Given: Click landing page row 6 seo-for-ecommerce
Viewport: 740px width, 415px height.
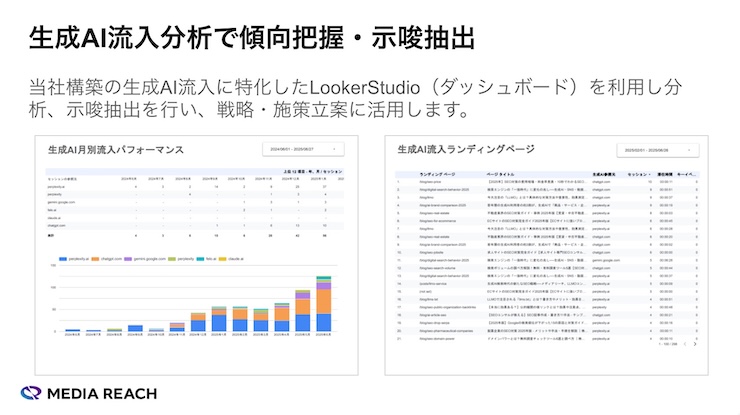Looking at the screenshot, I should coord(547,221).
